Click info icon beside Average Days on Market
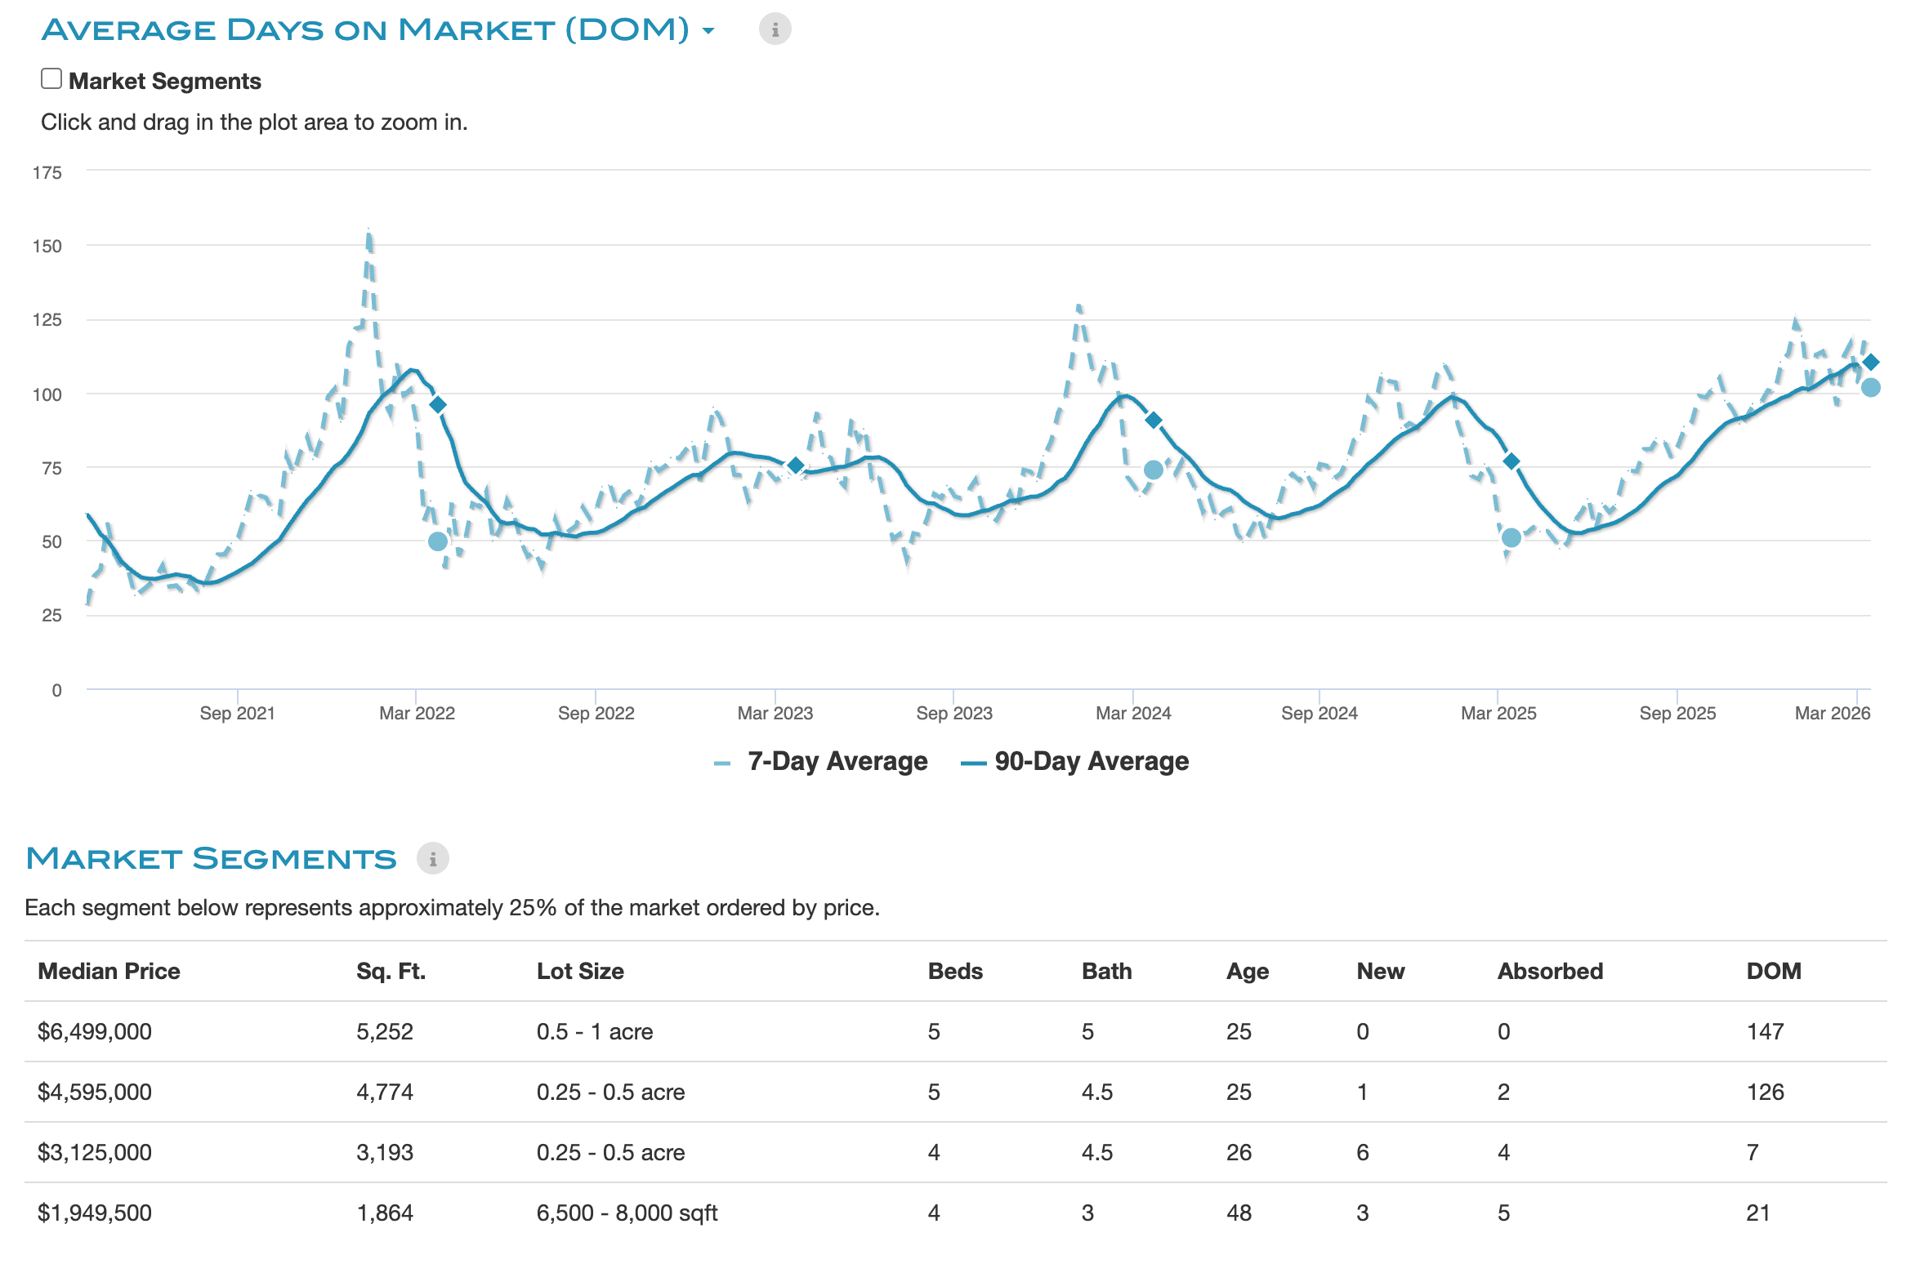This screenshot has height=1264, width=1920. (774, 29)
